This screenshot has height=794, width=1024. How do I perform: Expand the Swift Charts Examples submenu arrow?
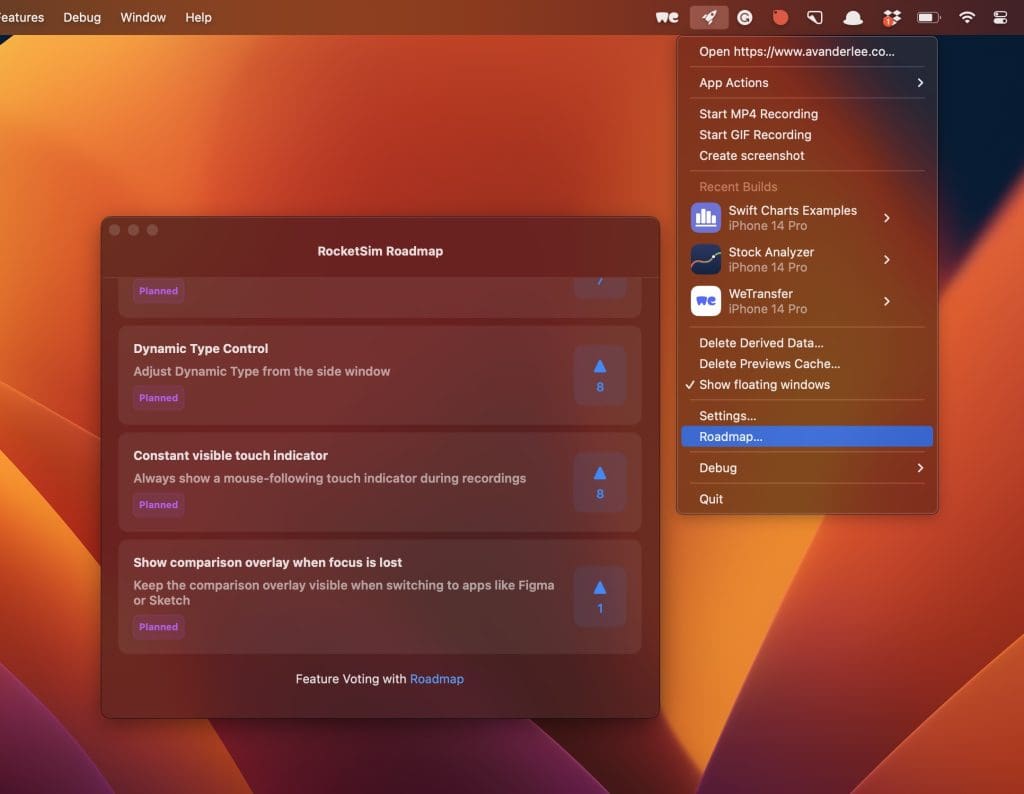pyautogui.click(x=886, y=218)
